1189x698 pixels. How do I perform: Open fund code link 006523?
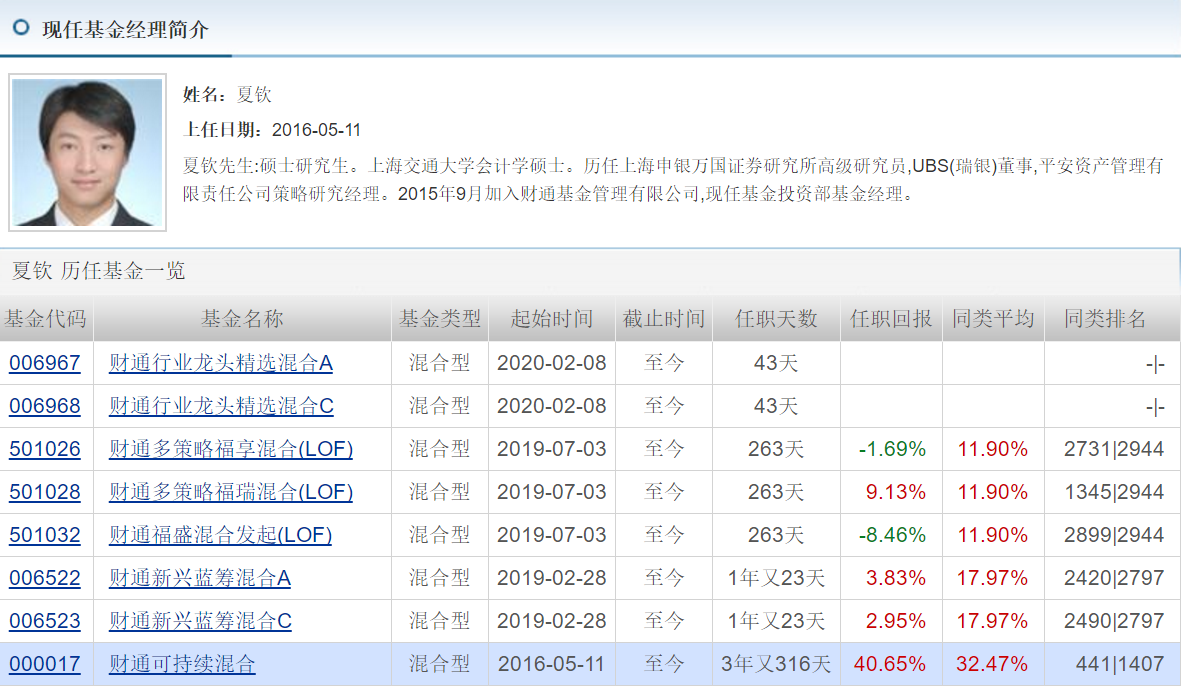click(x=45, y=621)
